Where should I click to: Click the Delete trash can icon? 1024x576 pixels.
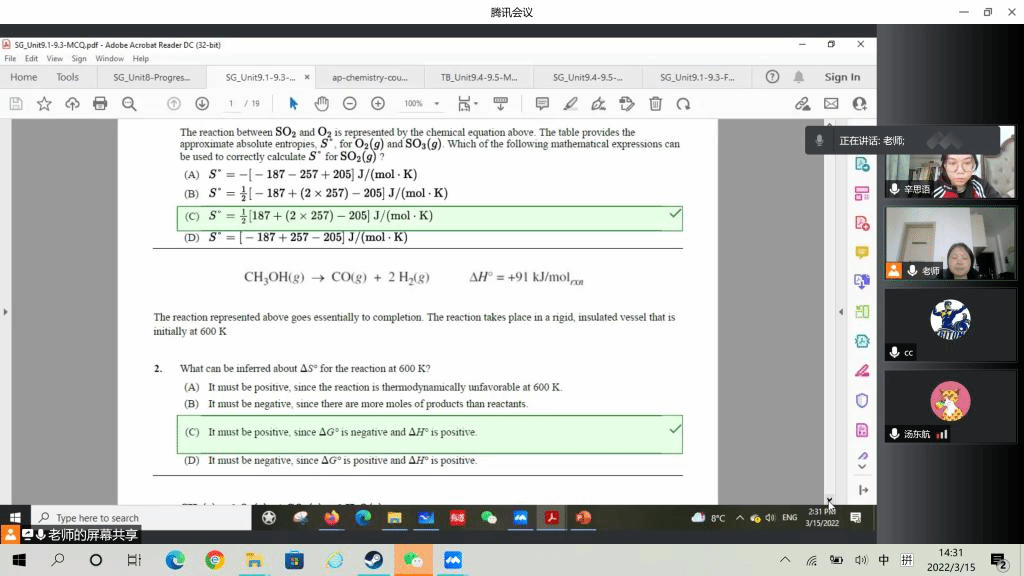655,104
